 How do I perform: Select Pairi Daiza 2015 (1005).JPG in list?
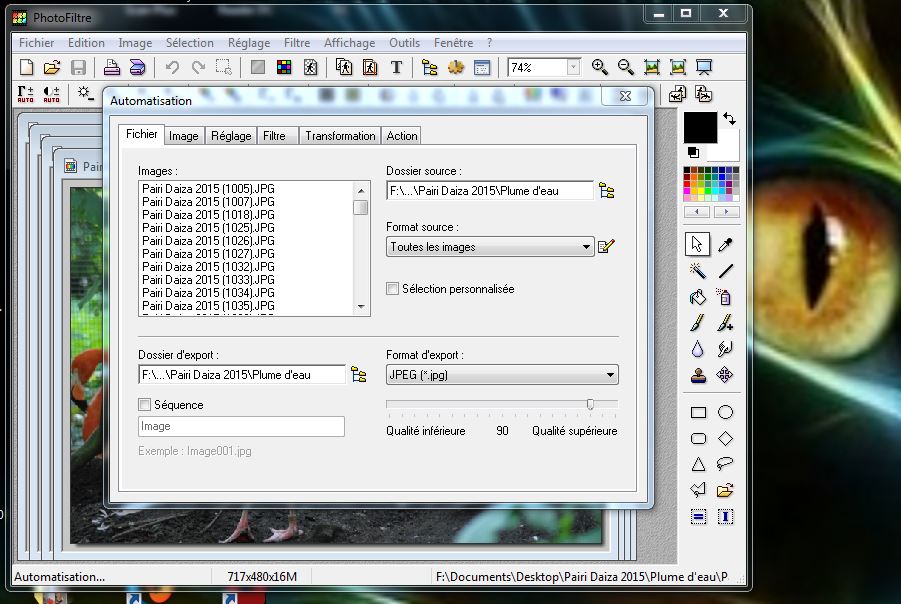click(x=208, y=188)
